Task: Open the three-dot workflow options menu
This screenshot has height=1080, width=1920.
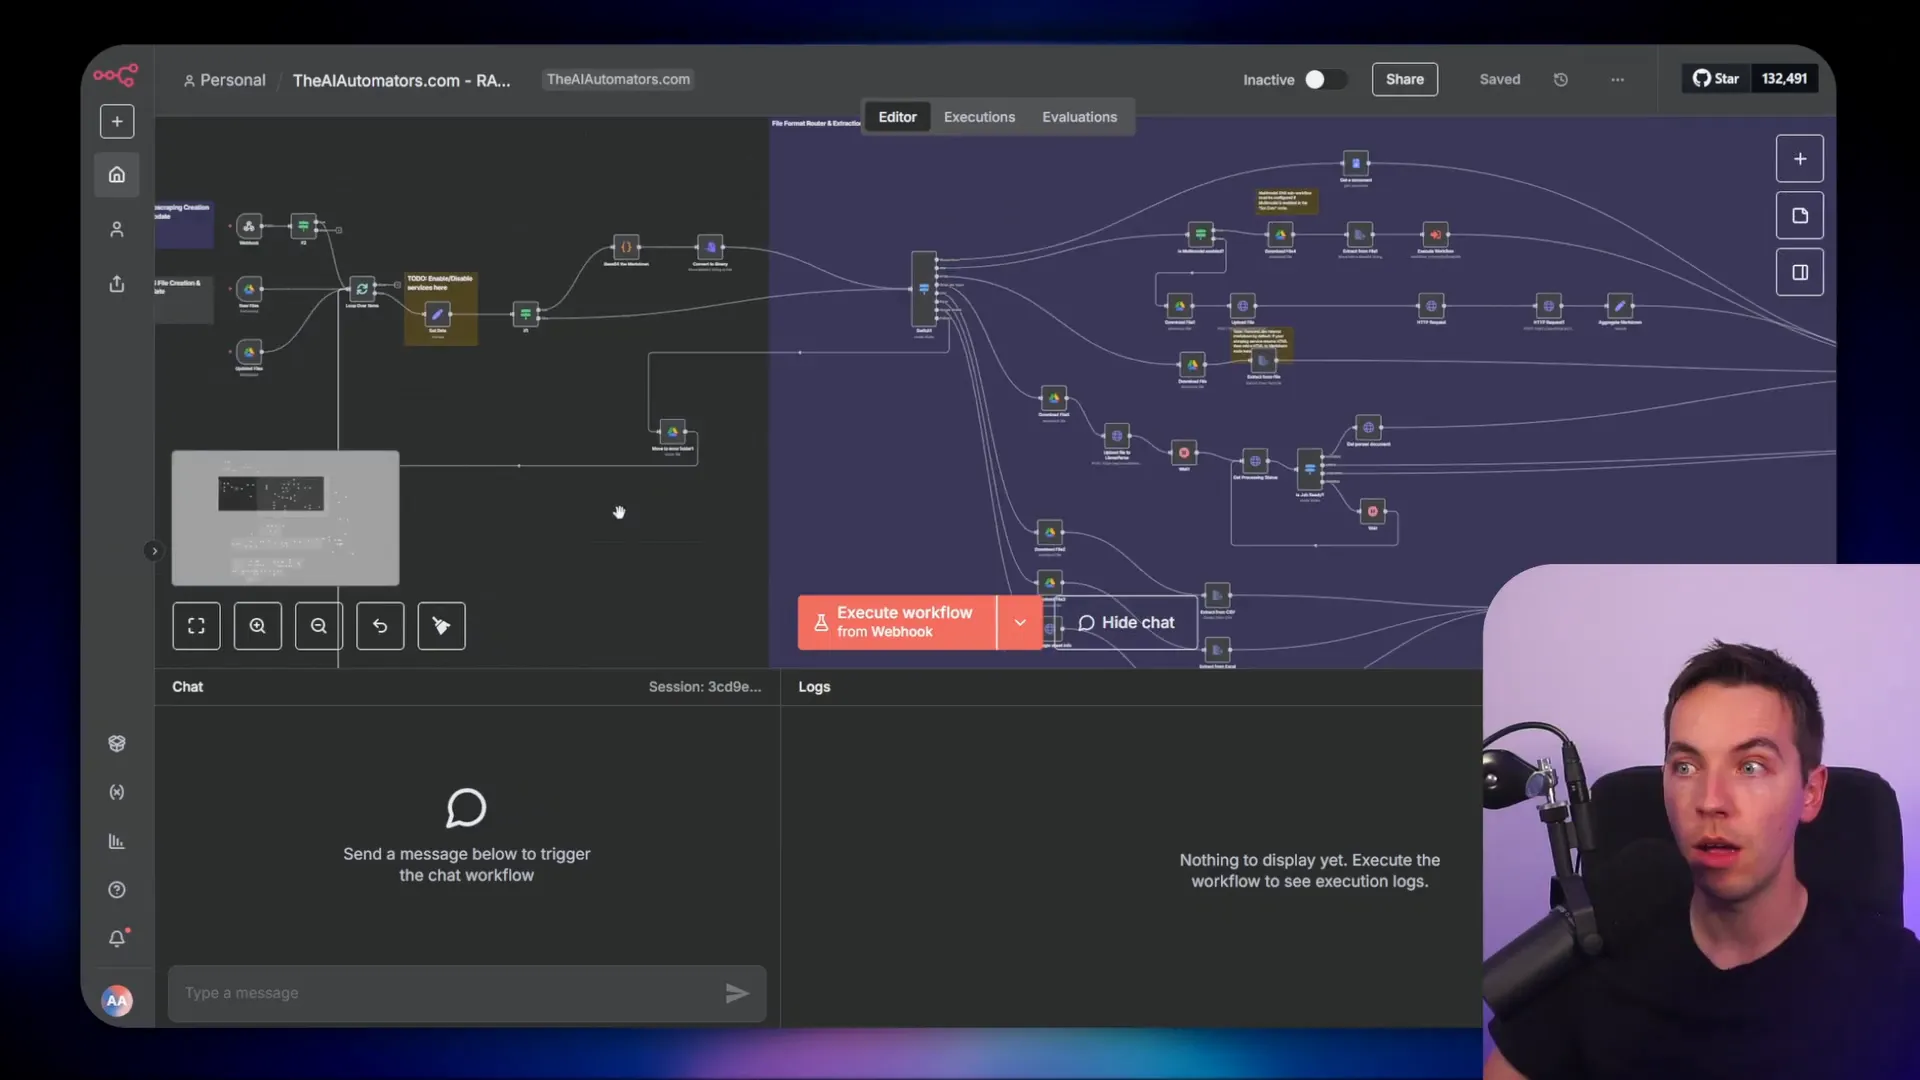Action: click(x=1618, y=79)
